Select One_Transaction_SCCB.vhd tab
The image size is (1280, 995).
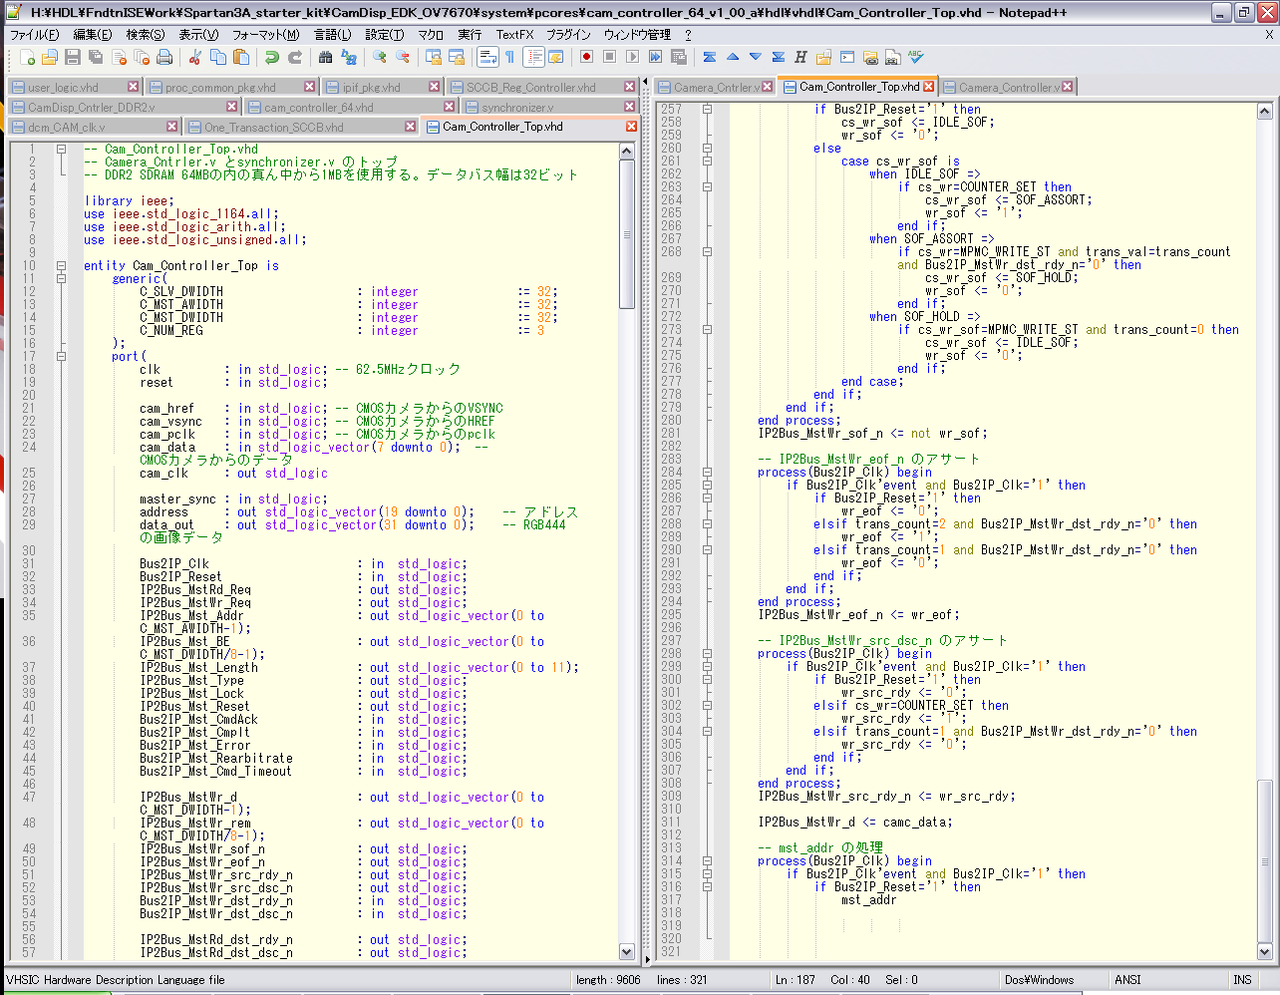(x=301, y=127)
